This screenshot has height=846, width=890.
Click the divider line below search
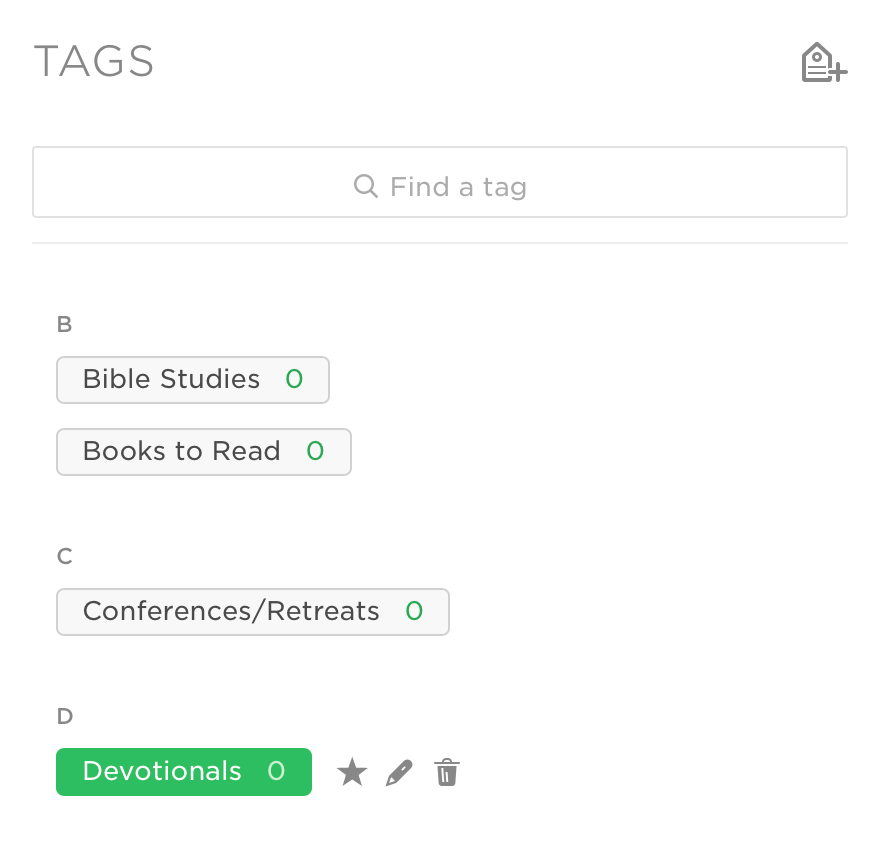tap(440, 243)
